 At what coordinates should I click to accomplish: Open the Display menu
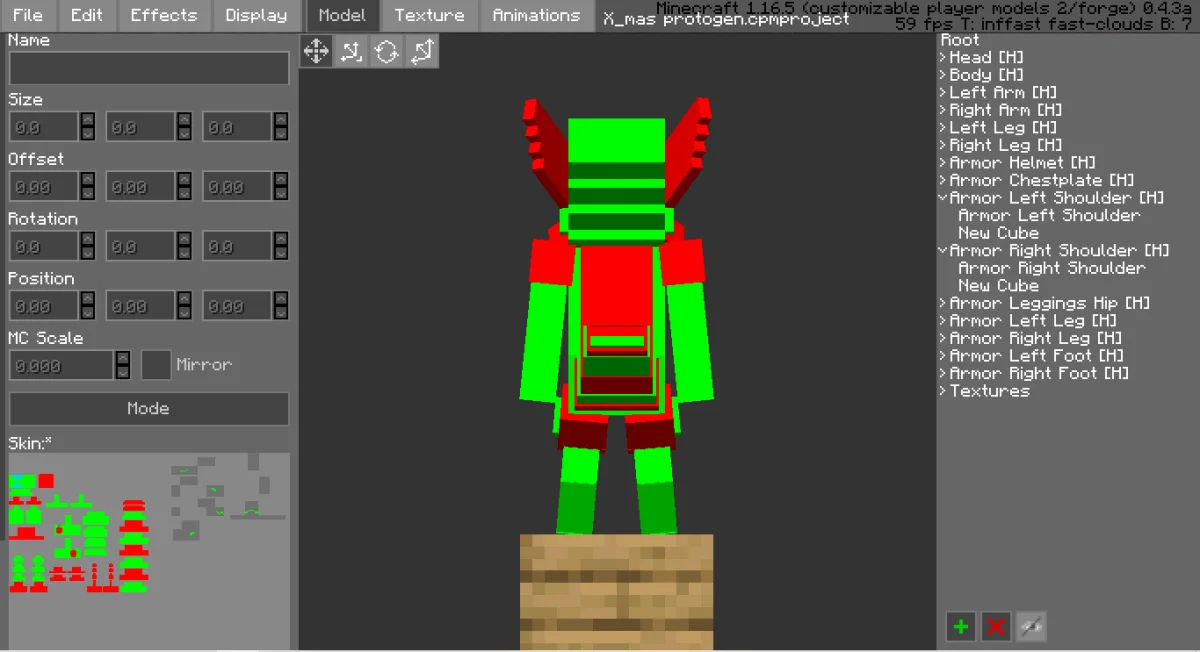(x=256, y=15)
